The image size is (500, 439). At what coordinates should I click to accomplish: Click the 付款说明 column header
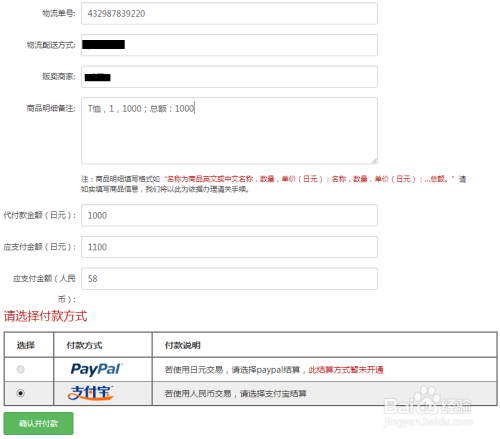[x=183, y=345]
